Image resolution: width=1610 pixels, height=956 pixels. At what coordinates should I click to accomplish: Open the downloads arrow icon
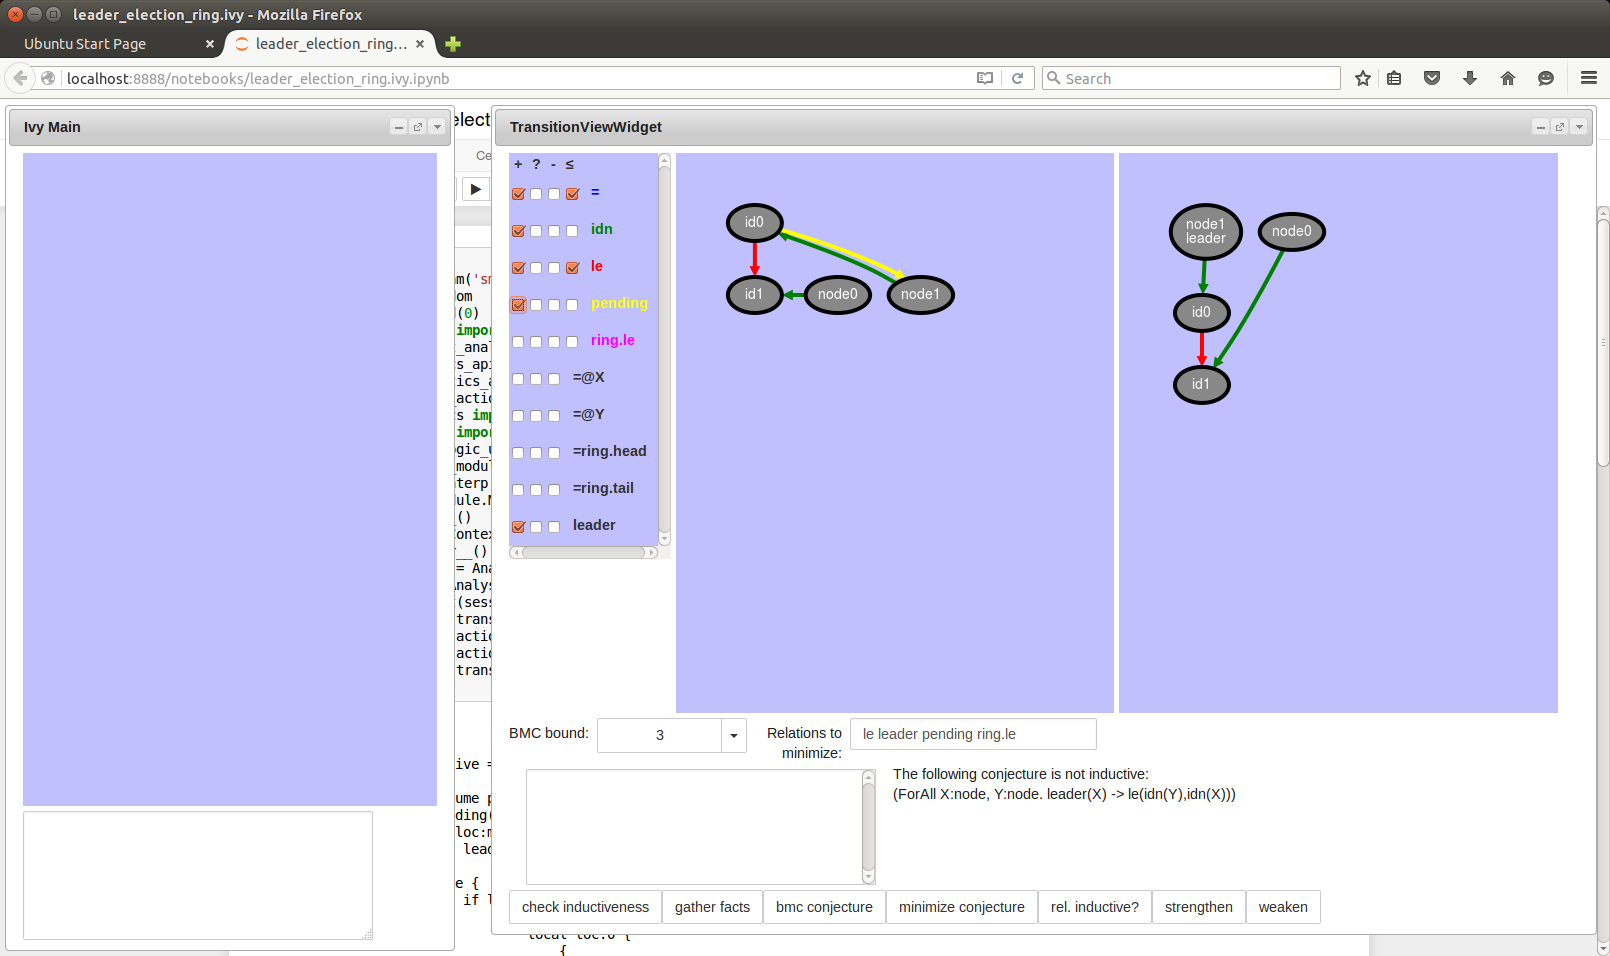[x=1469, y=78]
